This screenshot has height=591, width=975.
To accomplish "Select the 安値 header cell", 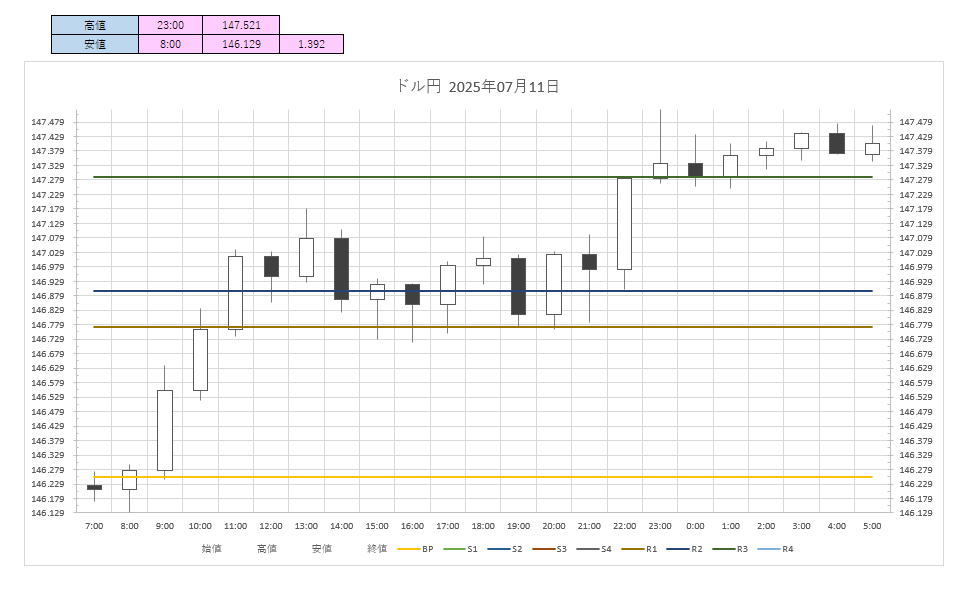I will [x=94, y=44].
